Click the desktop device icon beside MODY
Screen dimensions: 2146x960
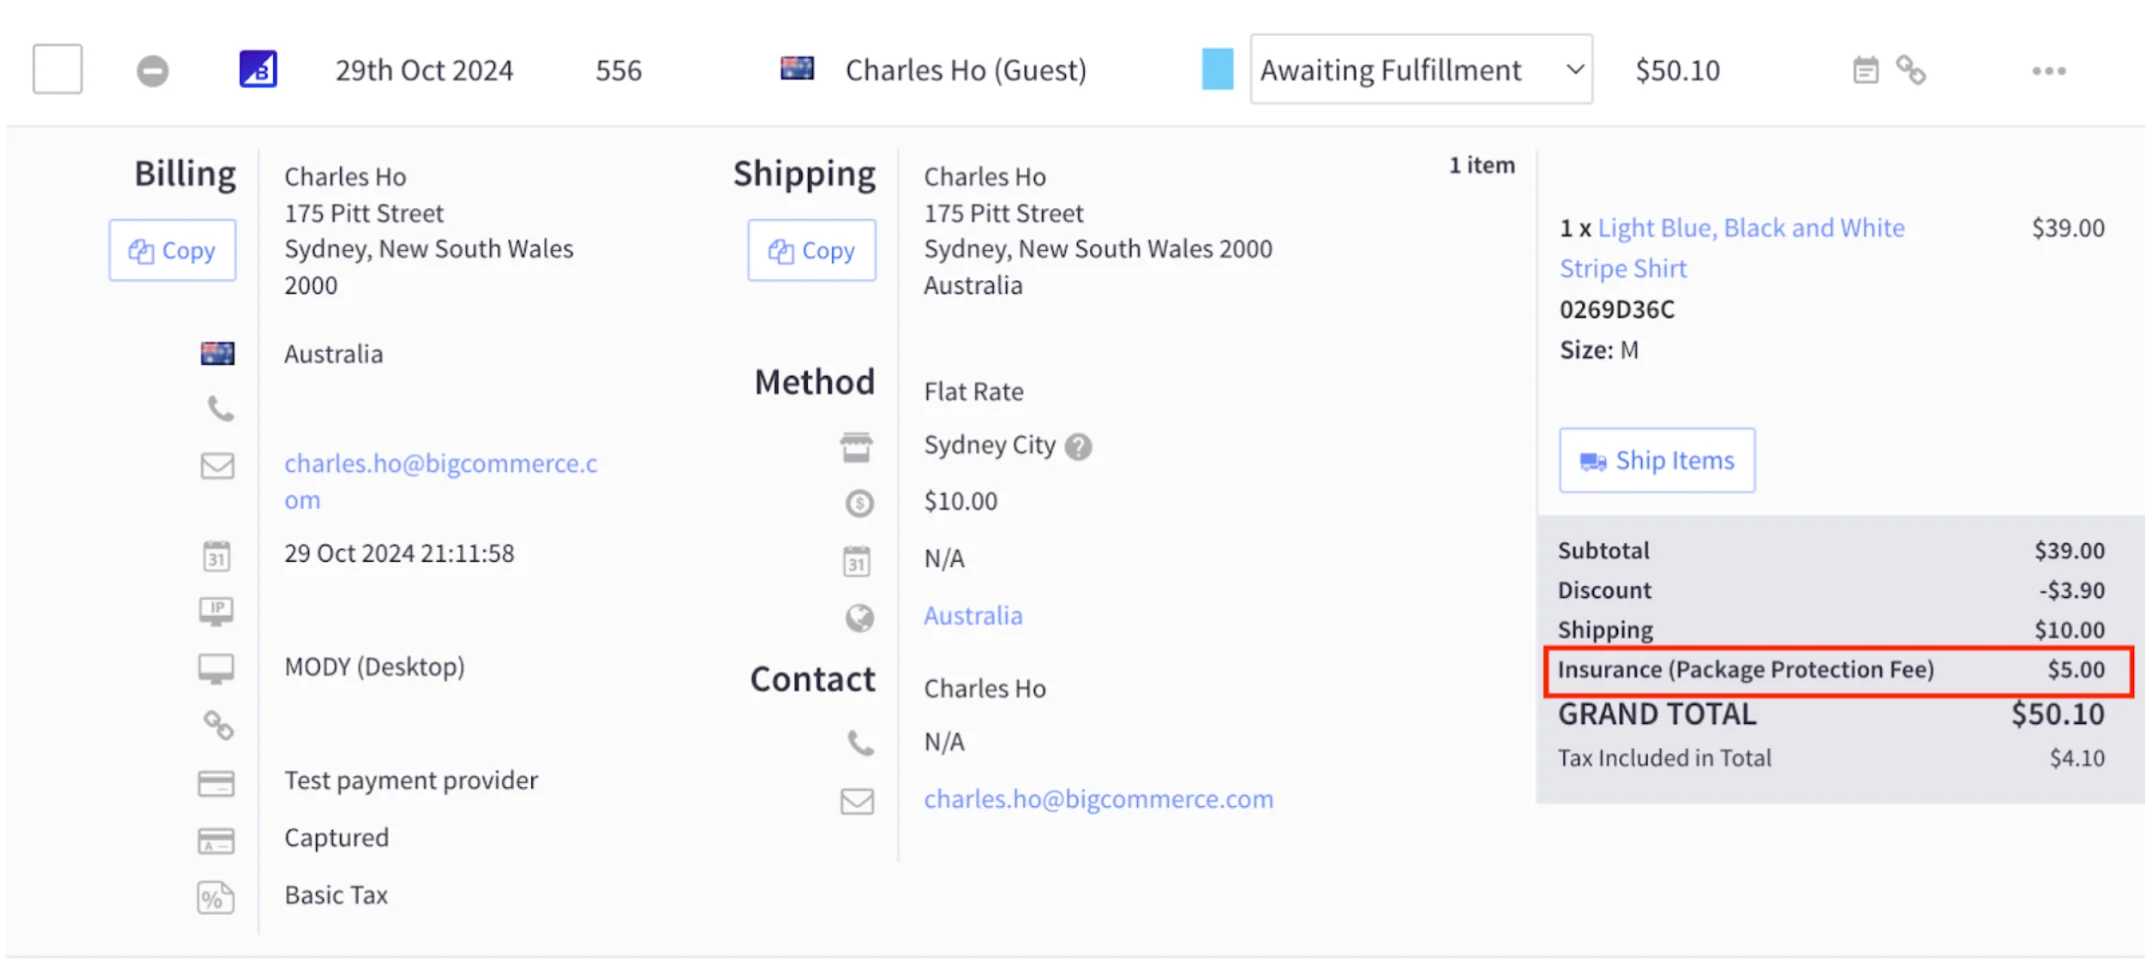tap(216, 668)
